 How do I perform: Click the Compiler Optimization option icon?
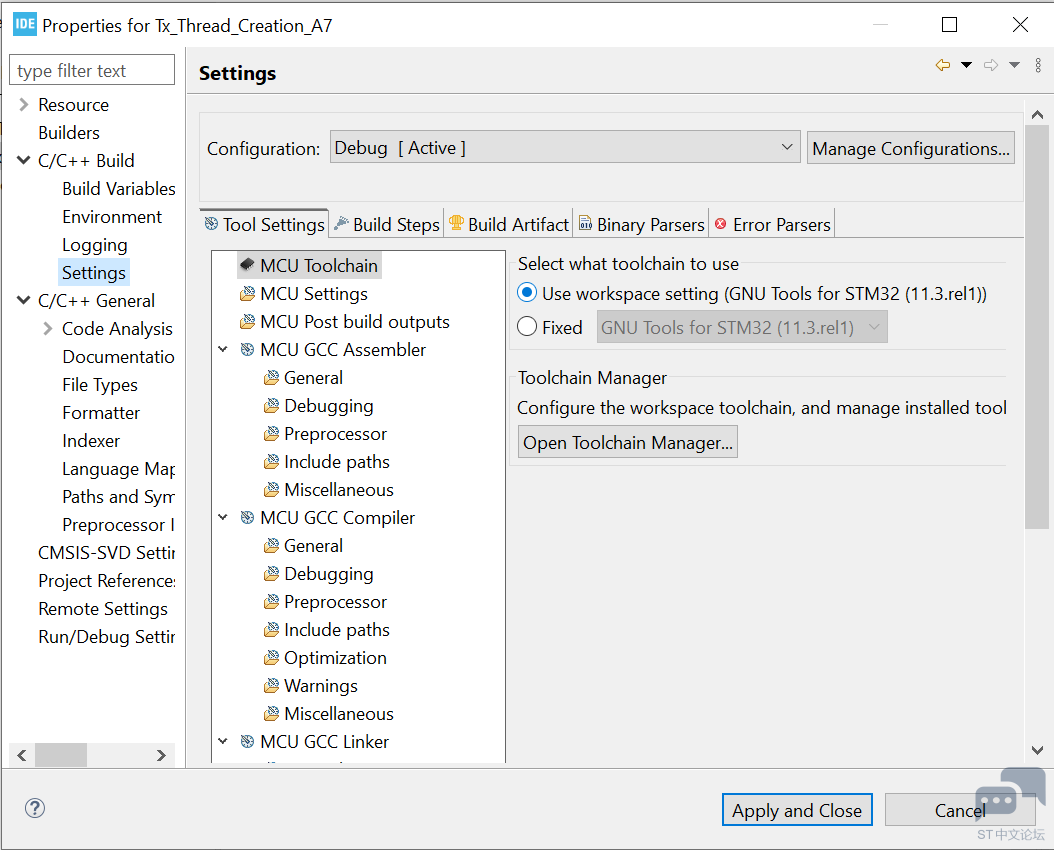click(271, 658)
